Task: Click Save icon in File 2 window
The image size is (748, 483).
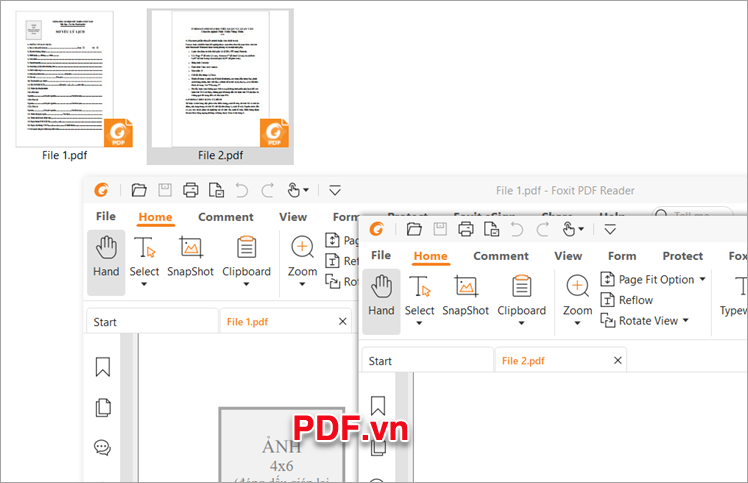Action: point(440,229)
